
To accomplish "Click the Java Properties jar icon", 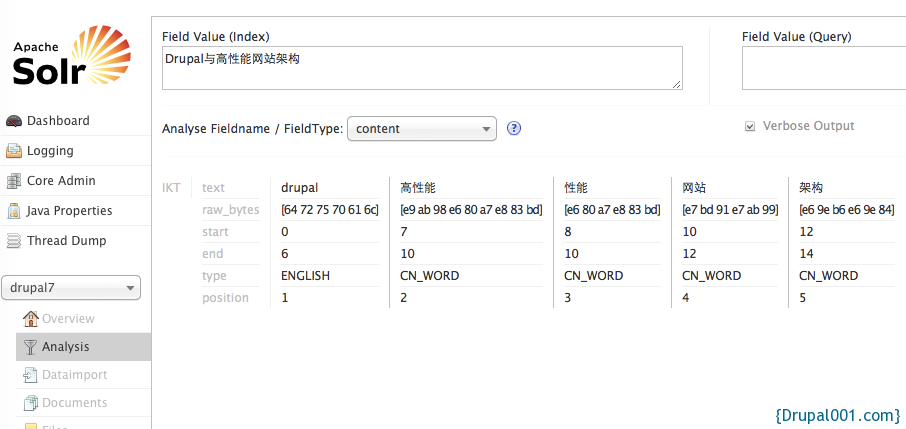I will (x=14, y=211).
